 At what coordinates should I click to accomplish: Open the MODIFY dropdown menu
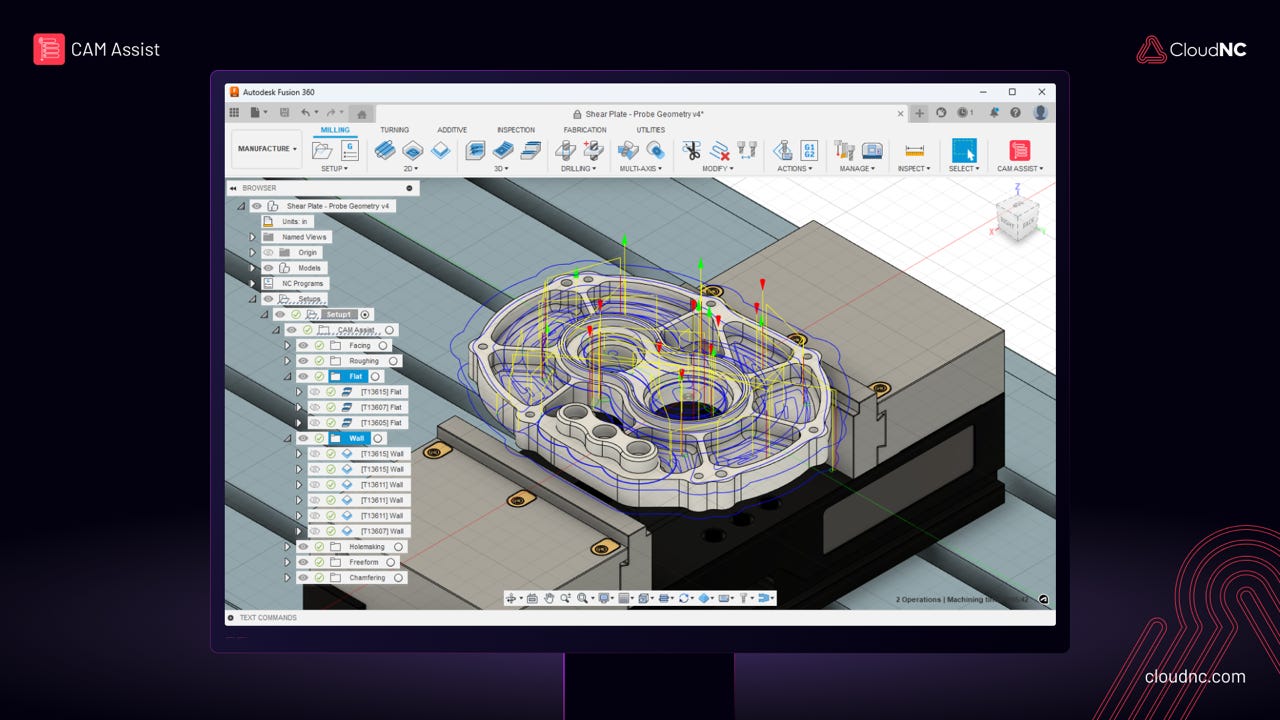point(718,169)
